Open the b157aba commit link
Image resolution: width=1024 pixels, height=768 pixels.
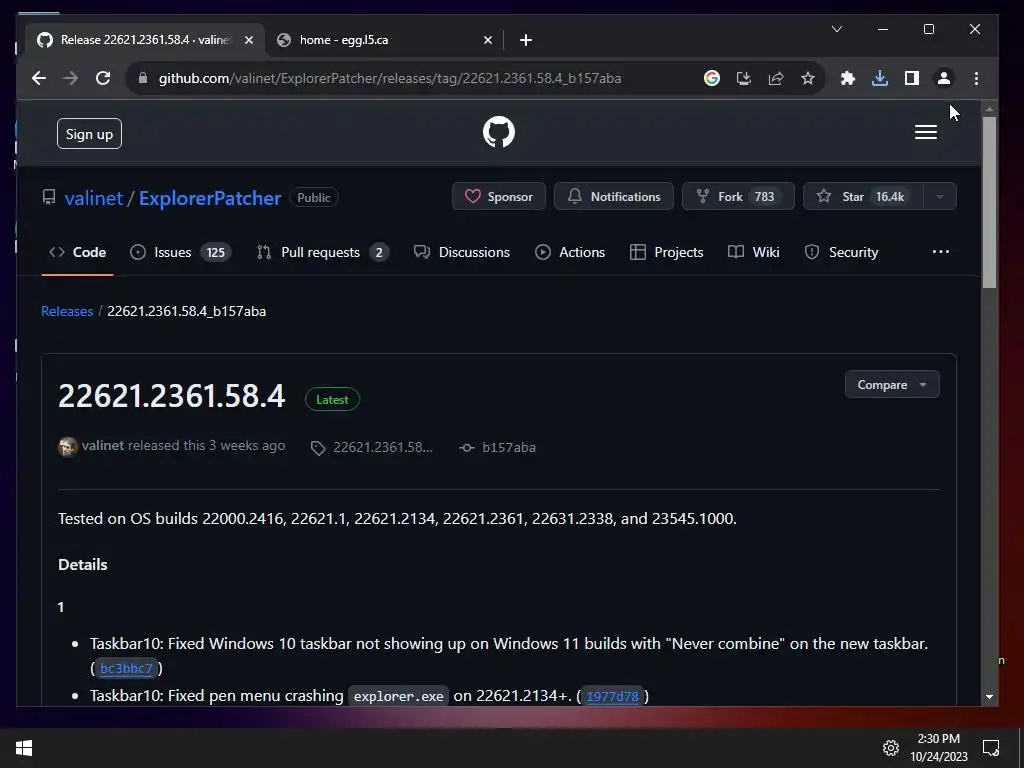[x=498, y=447]
